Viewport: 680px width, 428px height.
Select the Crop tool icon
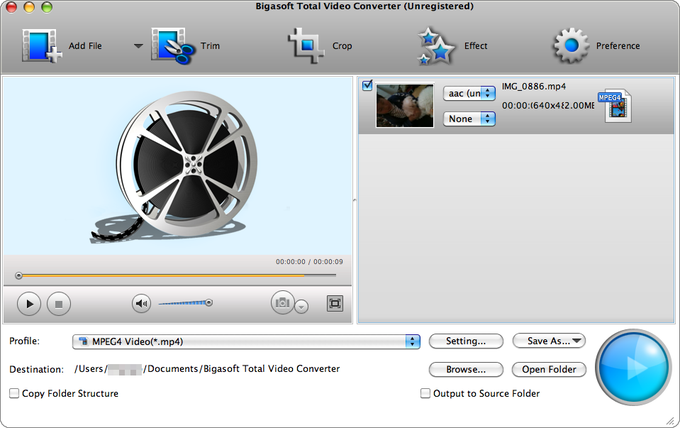coord(306,46)
